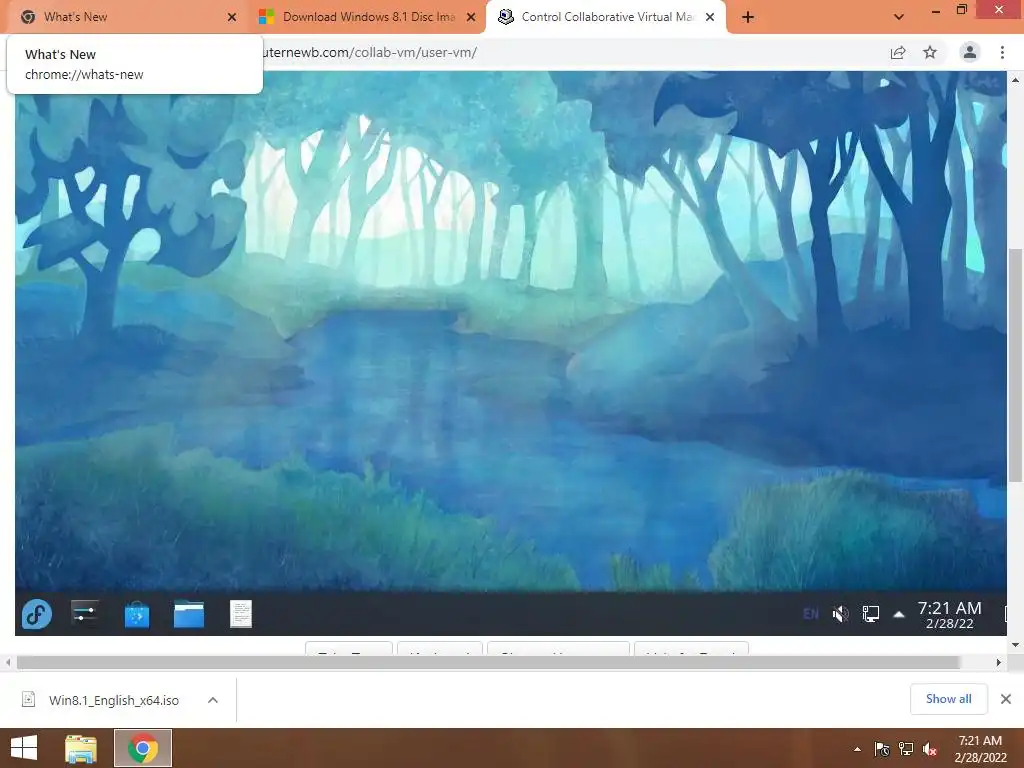
Task: Close the Download Windows 8.1 tab
Action: point(471,17)
